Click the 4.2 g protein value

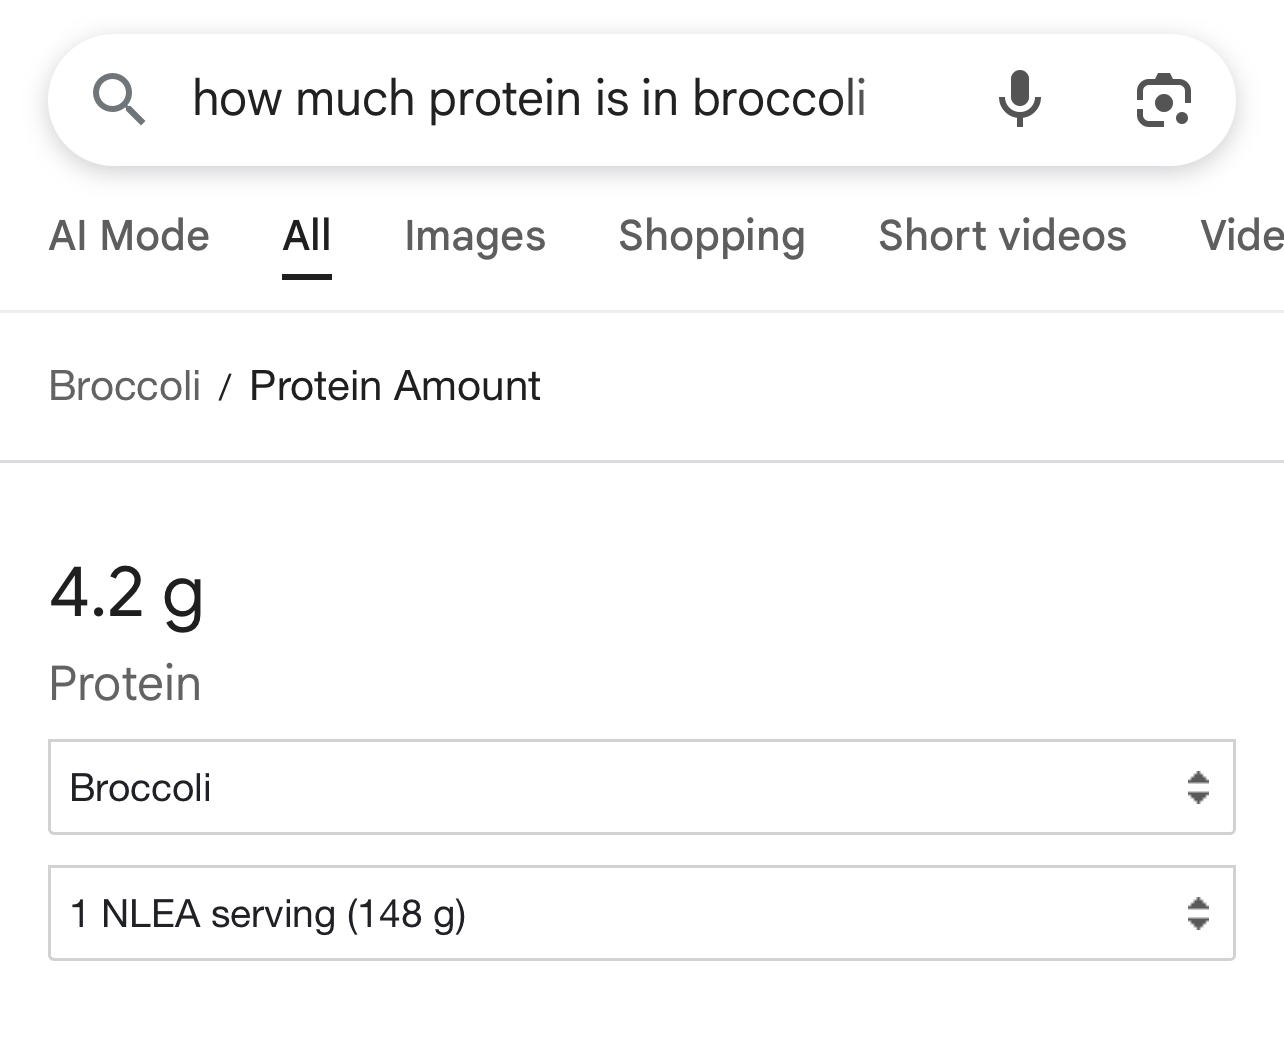click(x=127, y=594)
